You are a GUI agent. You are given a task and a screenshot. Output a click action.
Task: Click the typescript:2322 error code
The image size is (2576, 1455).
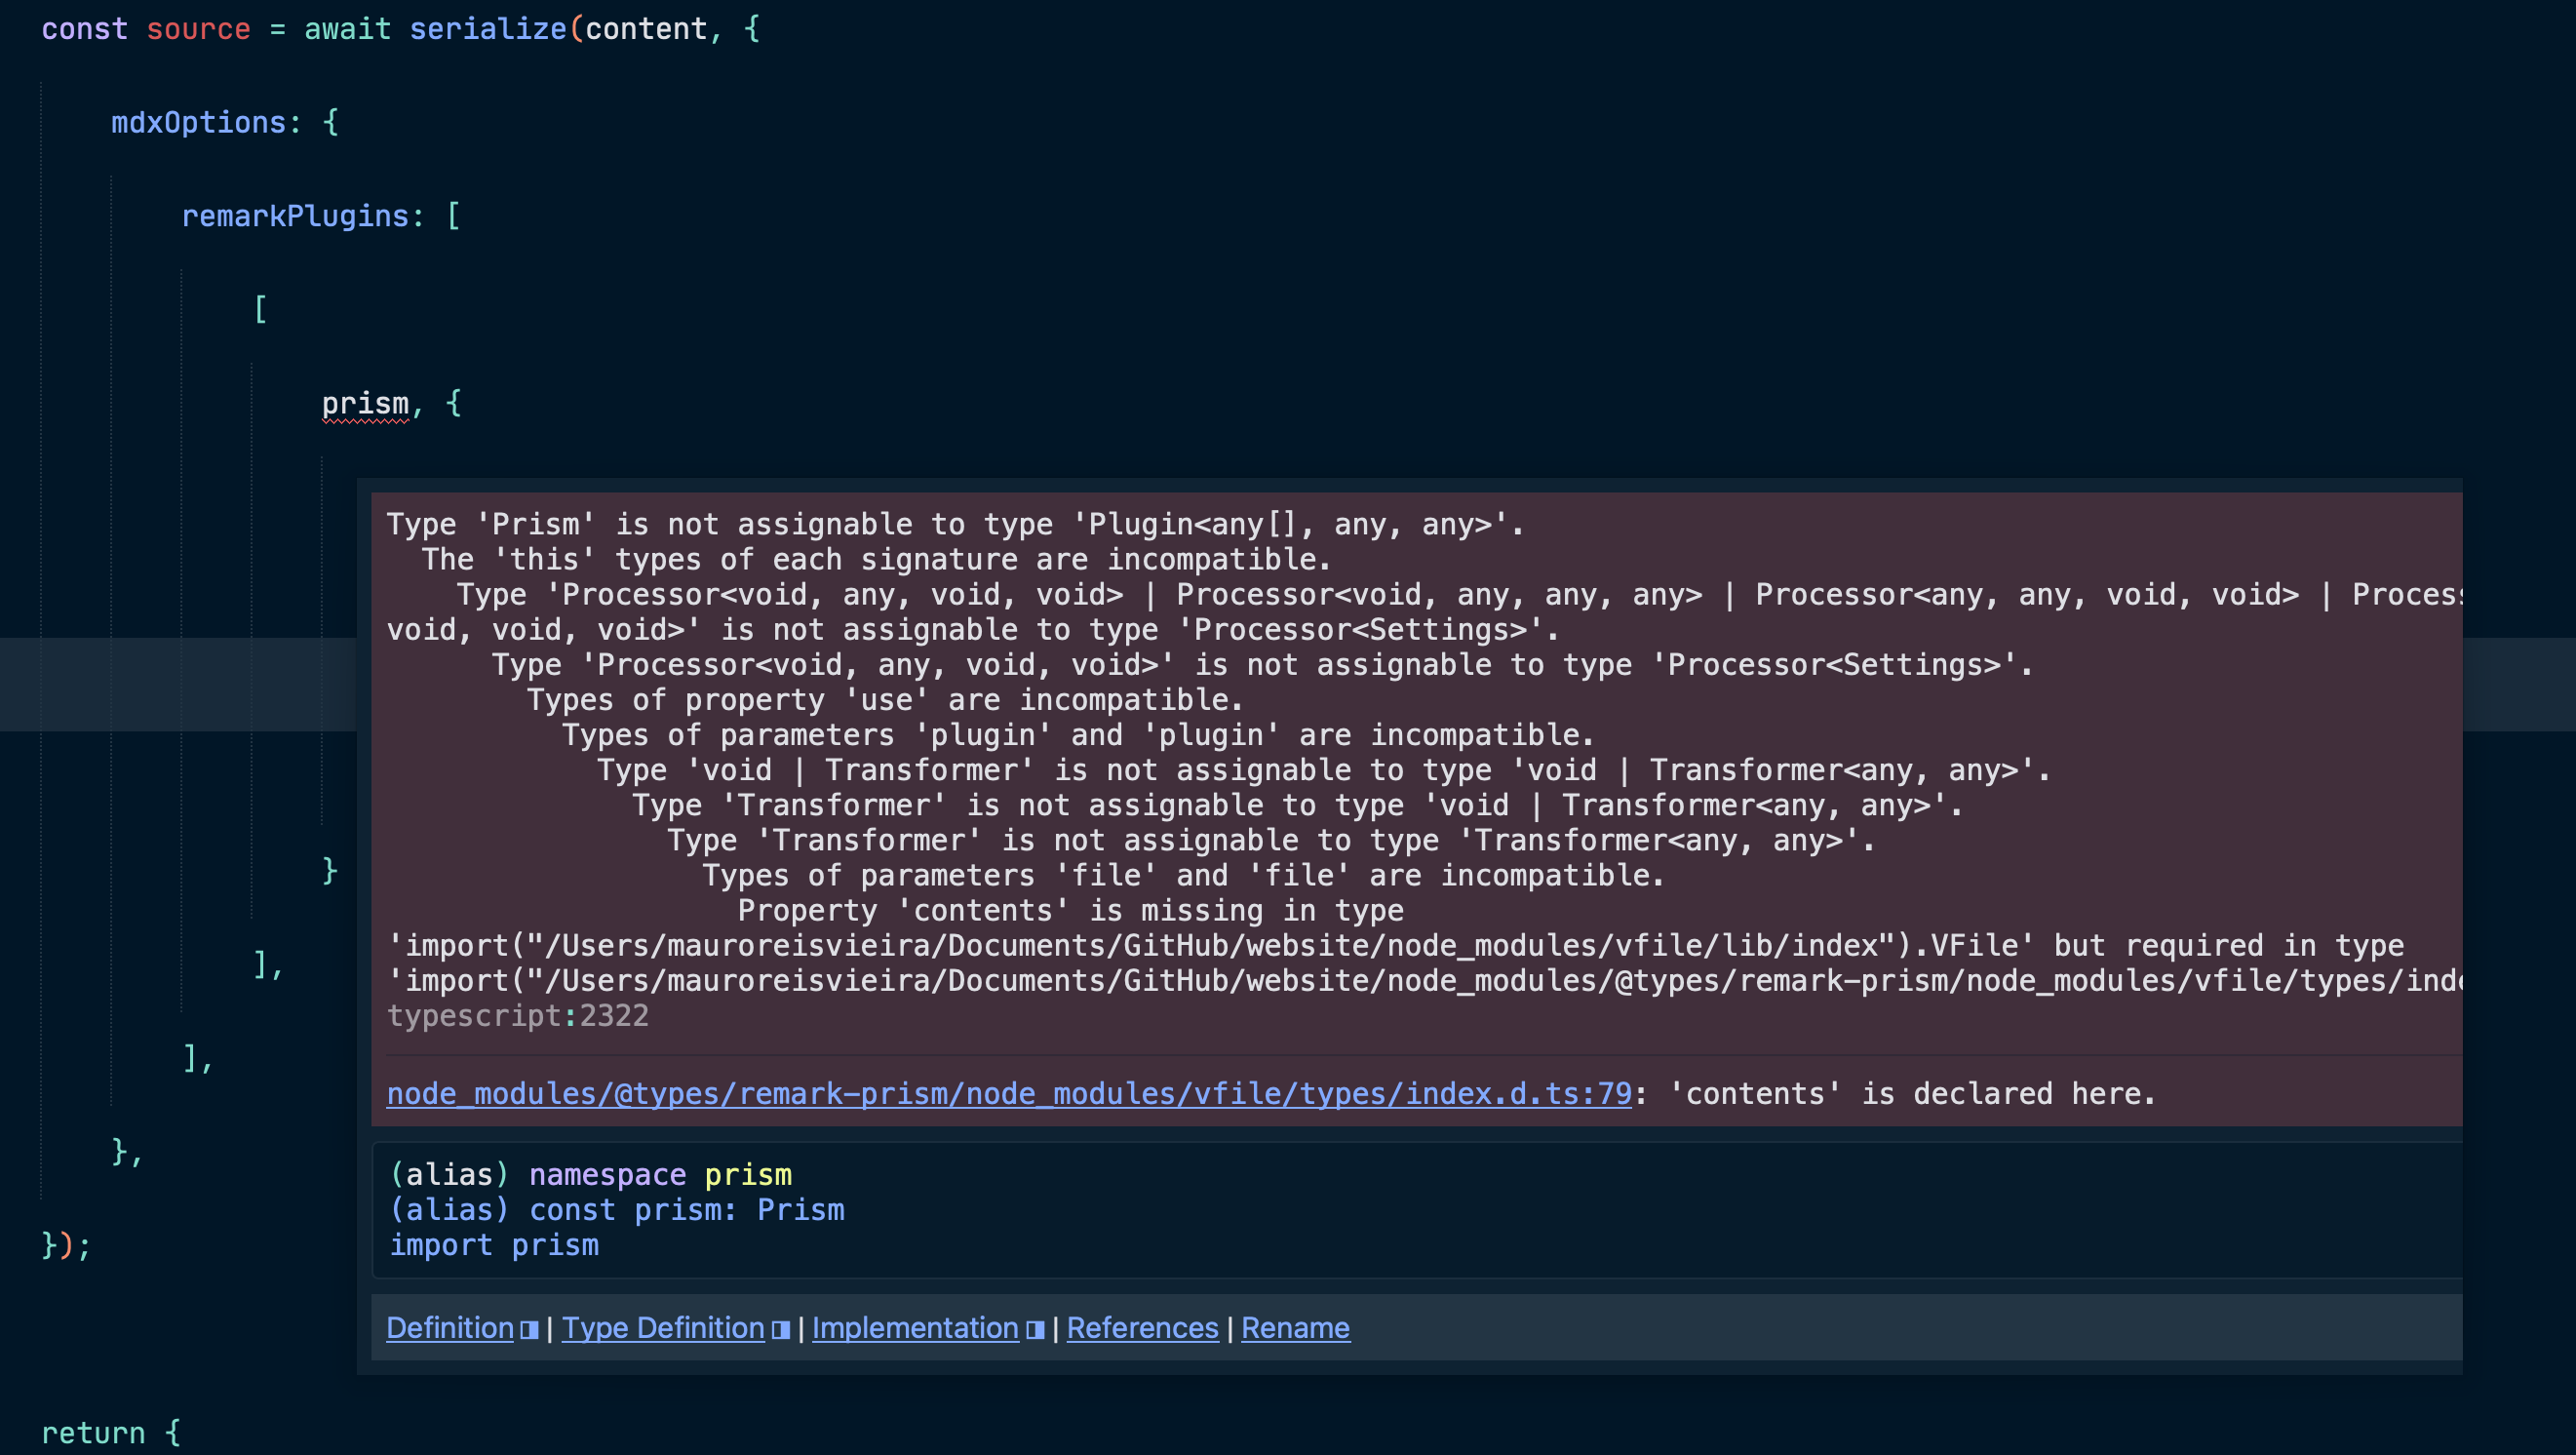tap(518, 1015)
